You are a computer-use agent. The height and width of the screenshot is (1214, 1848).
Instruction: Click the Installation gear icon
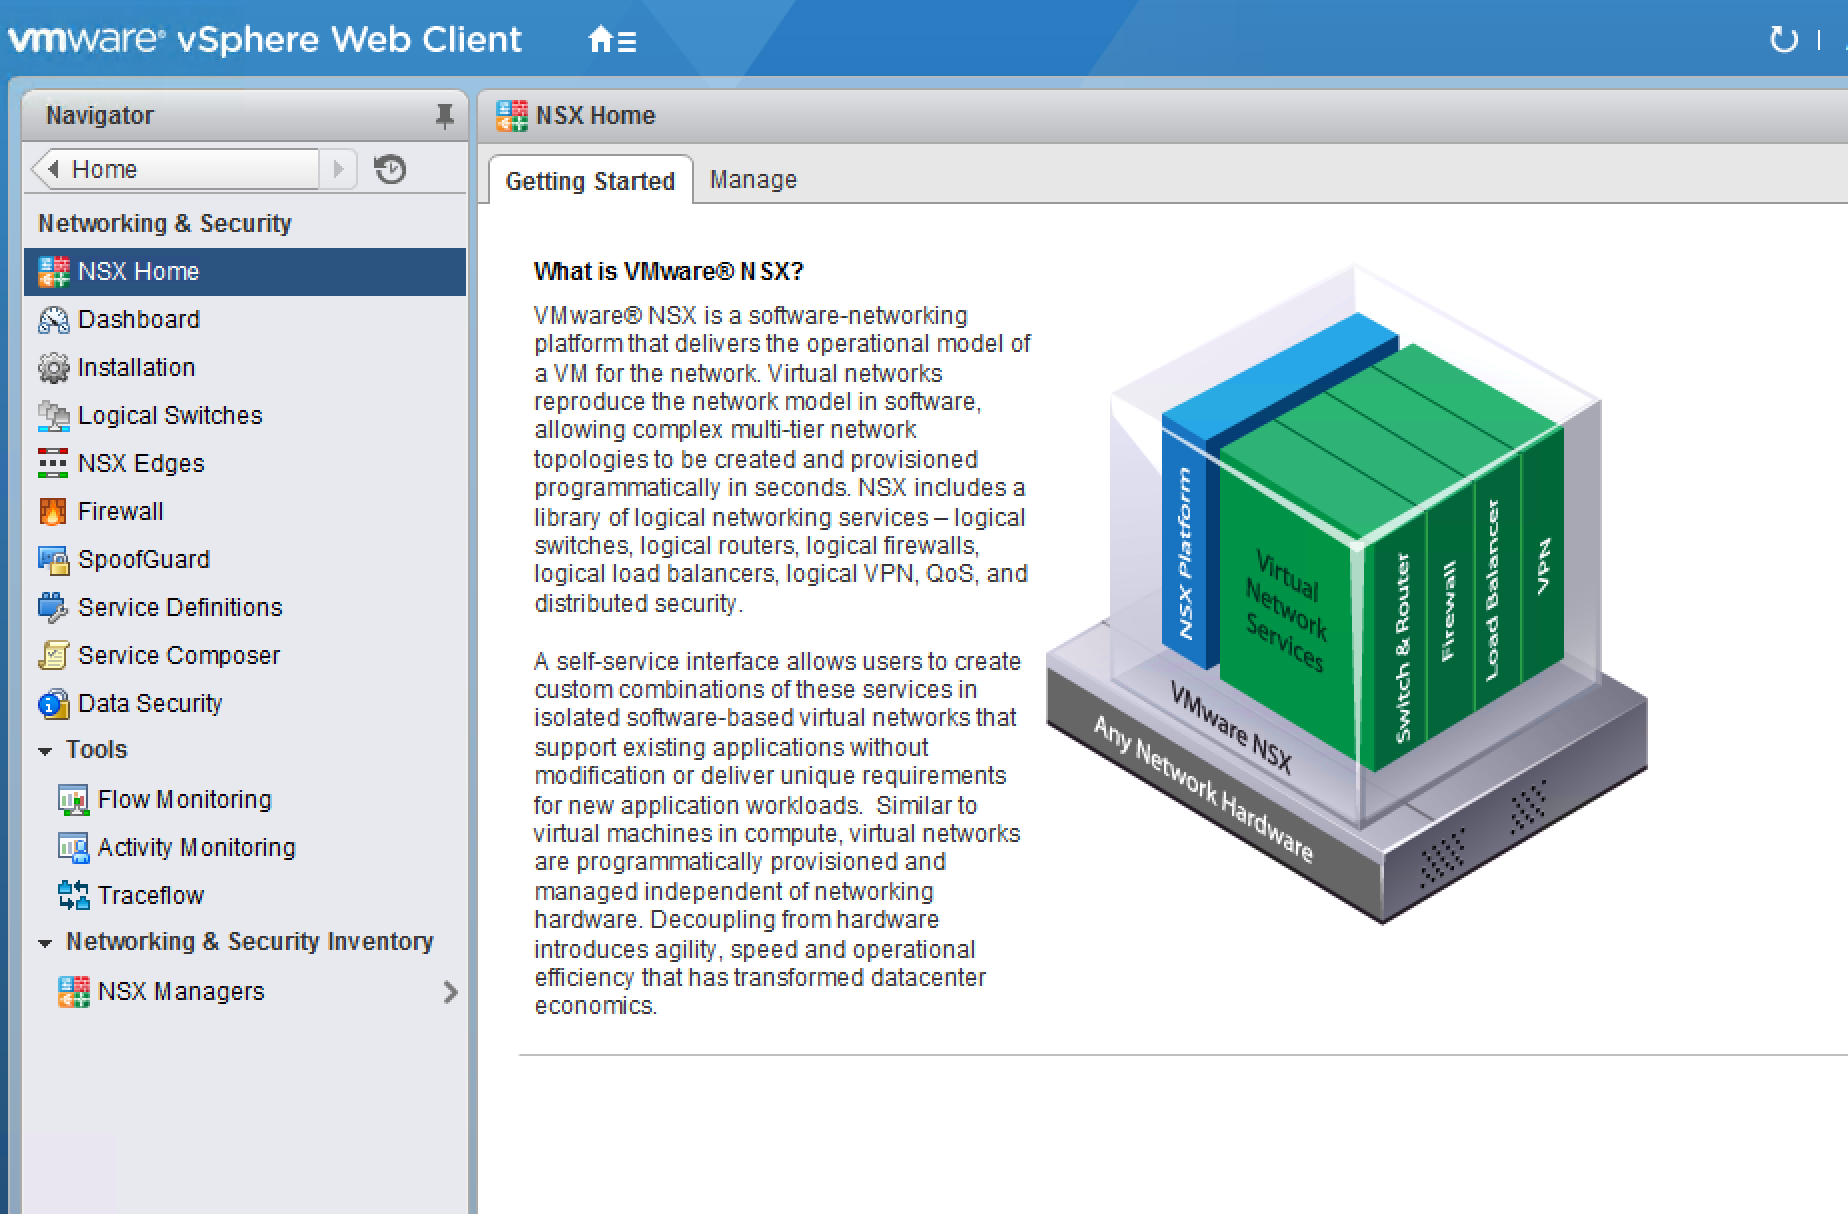(x=54, y=367)
